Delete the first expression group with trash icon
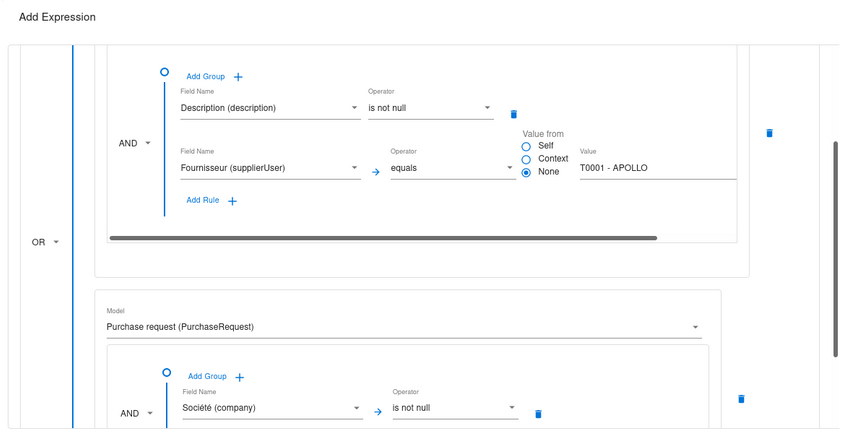 [769, 132]
